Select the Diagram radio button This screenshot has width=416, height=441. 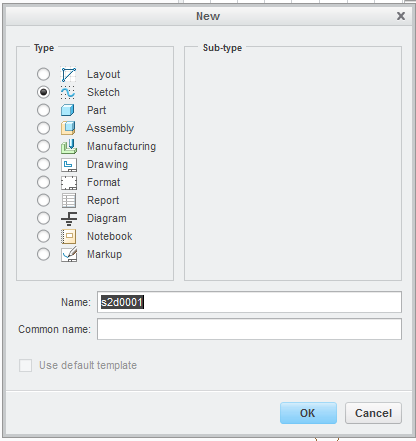tap(43, 218)
